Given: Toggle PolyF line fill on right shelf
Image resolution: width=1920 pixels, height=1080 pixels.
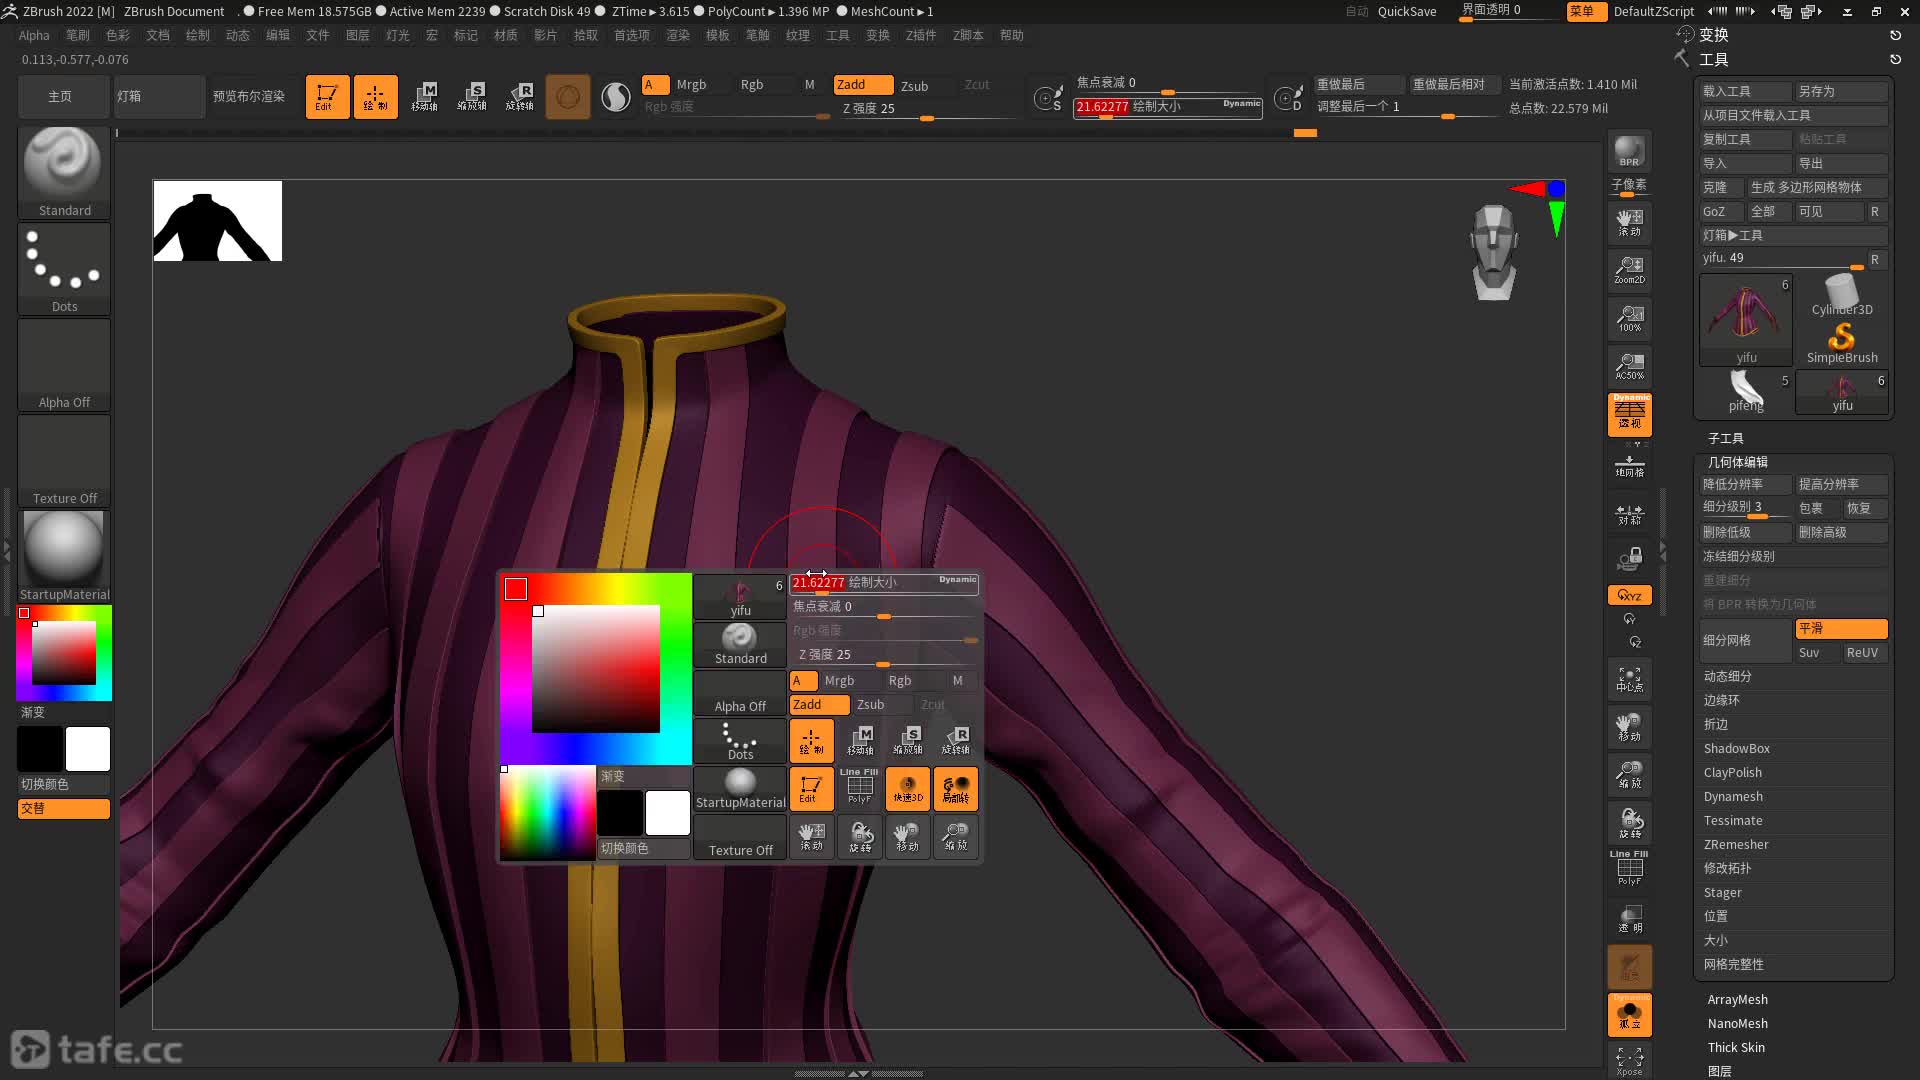Looking at the screenshot, I should [1629, 868].
